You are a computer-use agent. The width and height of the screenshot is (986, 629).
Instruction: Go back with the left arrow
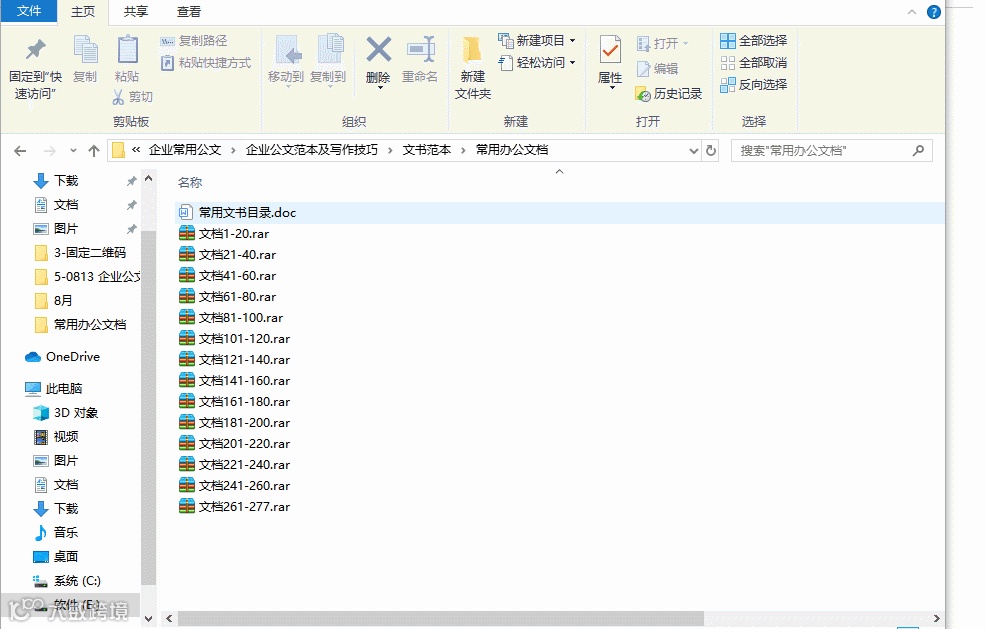click(x=20, y=151)
